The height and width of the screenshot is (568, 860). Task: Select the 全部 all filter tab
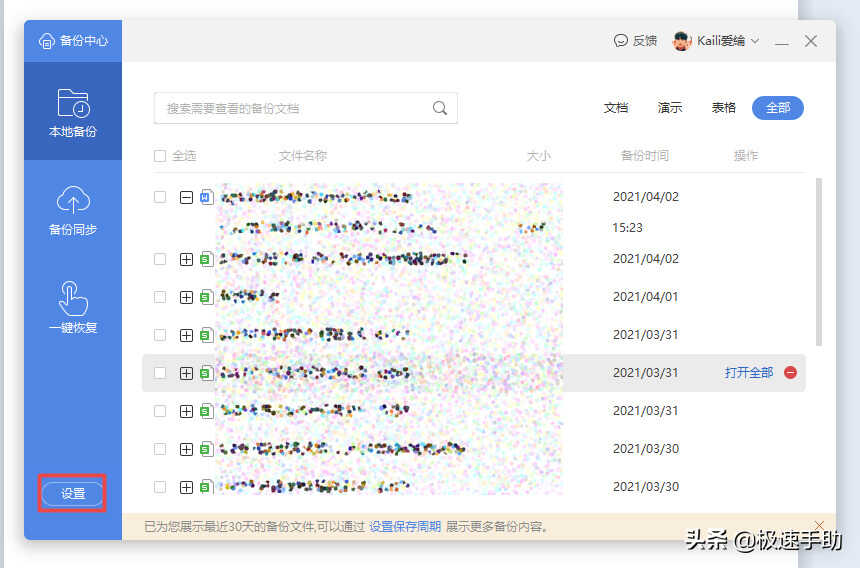coord(778,108)
